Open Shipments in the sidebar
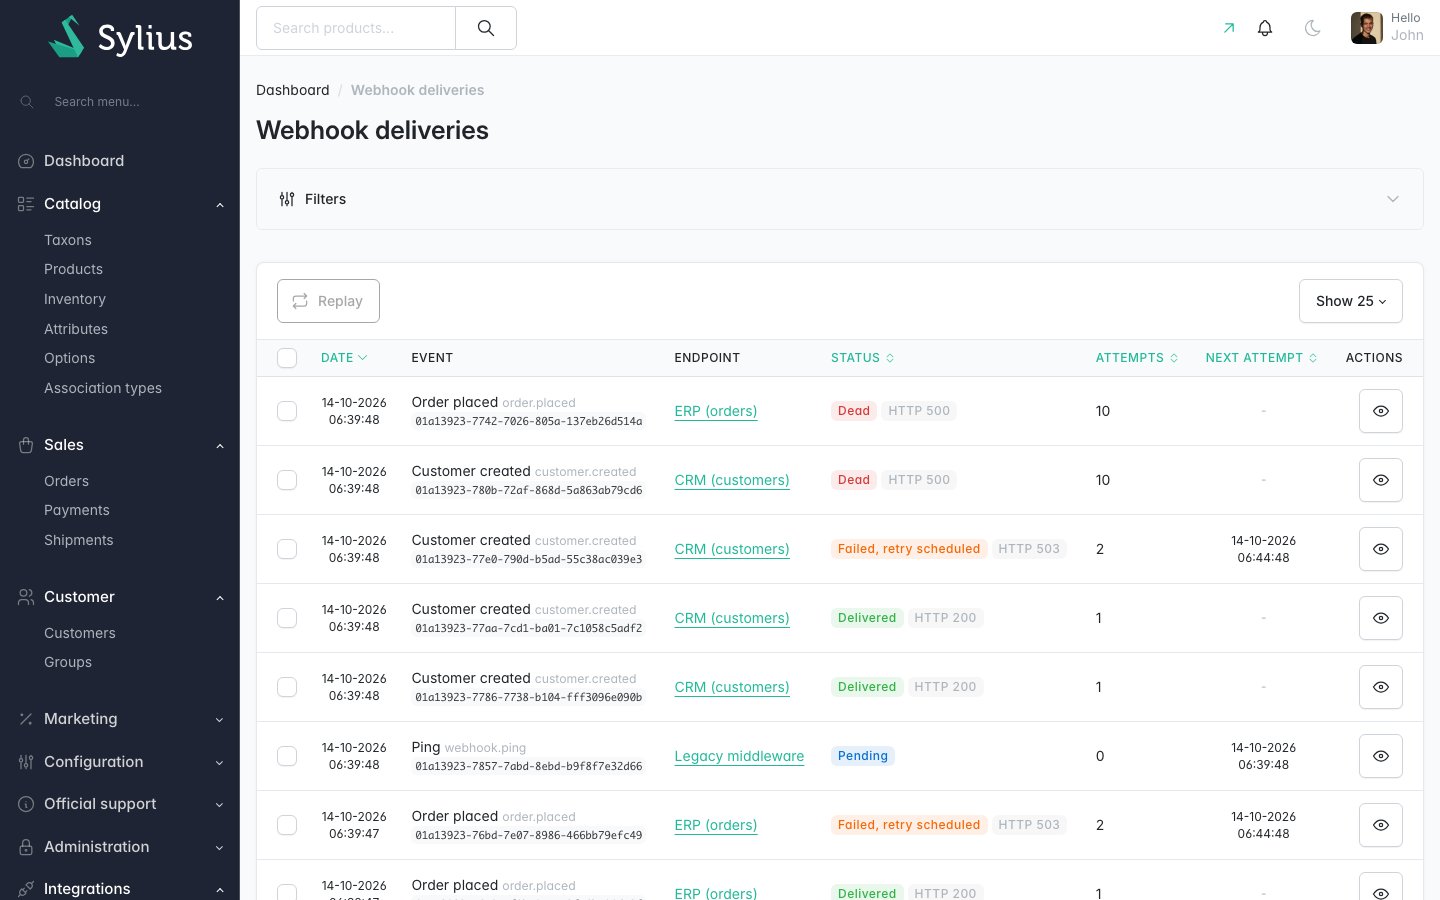Viewport: 1440px width, 900px height. click(x=79, y=540)
